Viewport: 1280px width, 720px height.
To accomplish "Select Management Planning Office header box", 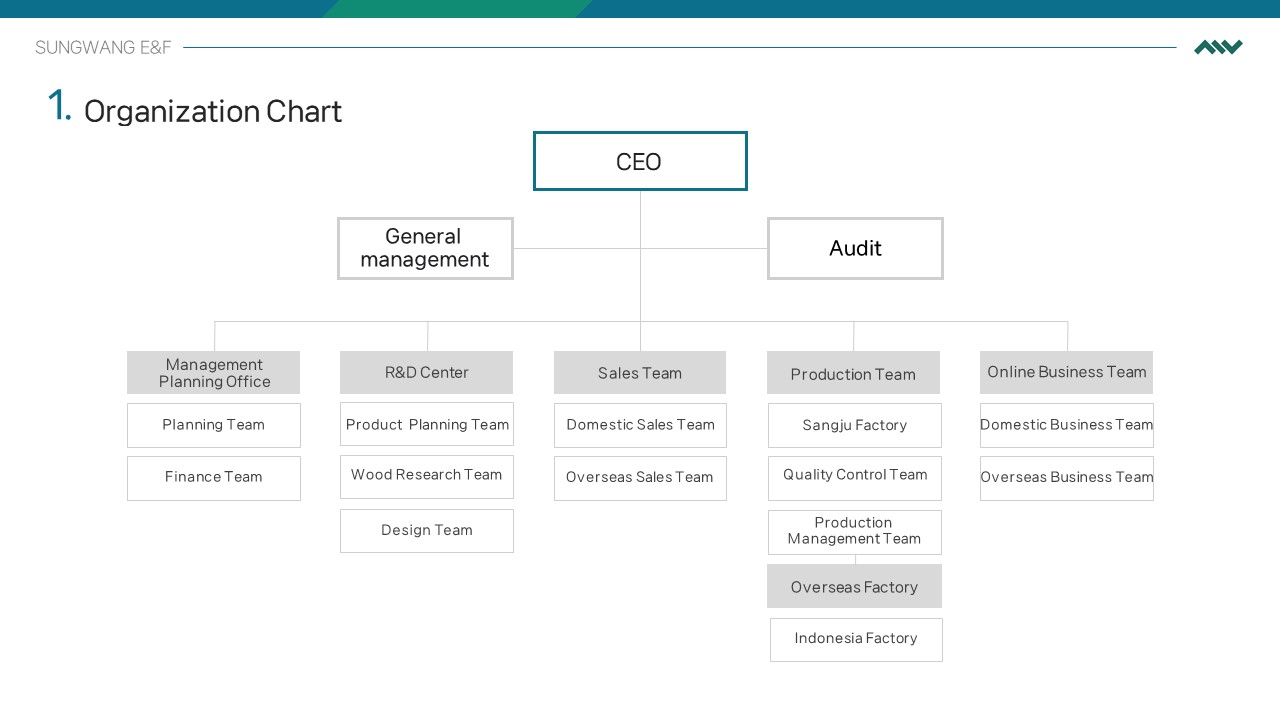I will 213,372.
